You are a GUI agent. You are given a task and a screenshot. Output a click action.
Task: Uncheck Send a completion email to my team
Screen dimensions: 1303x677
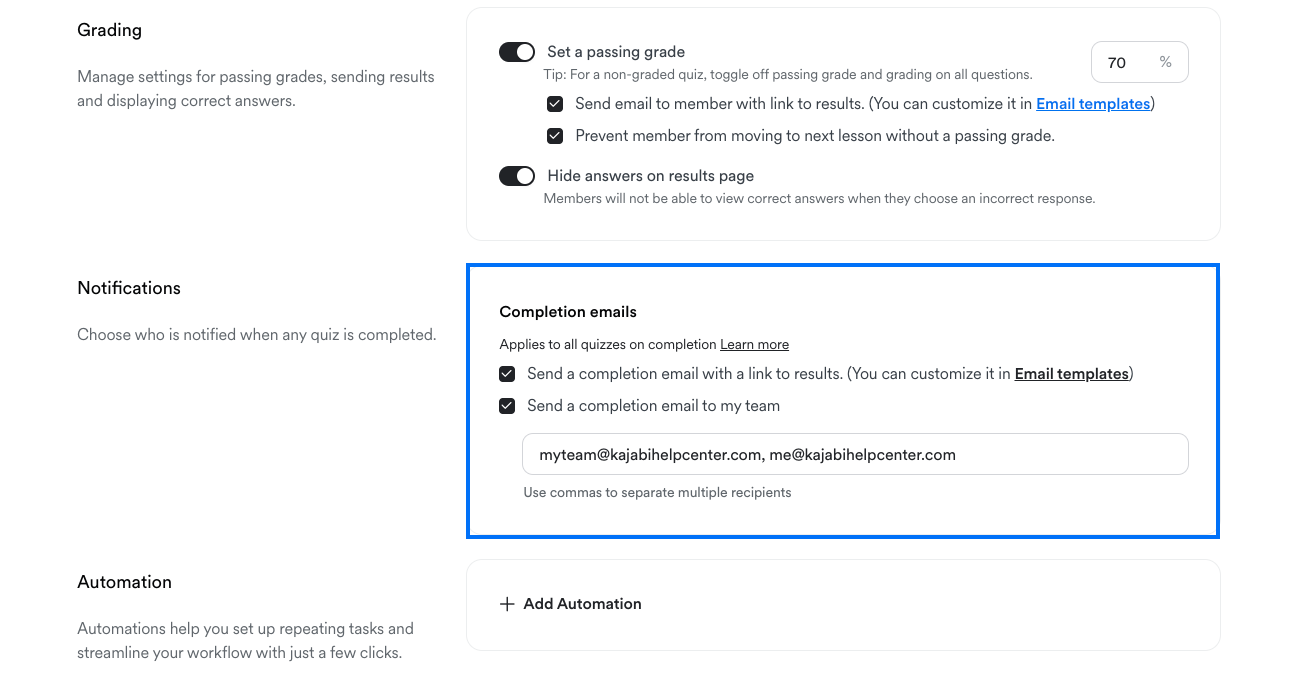tap(507, 406)
